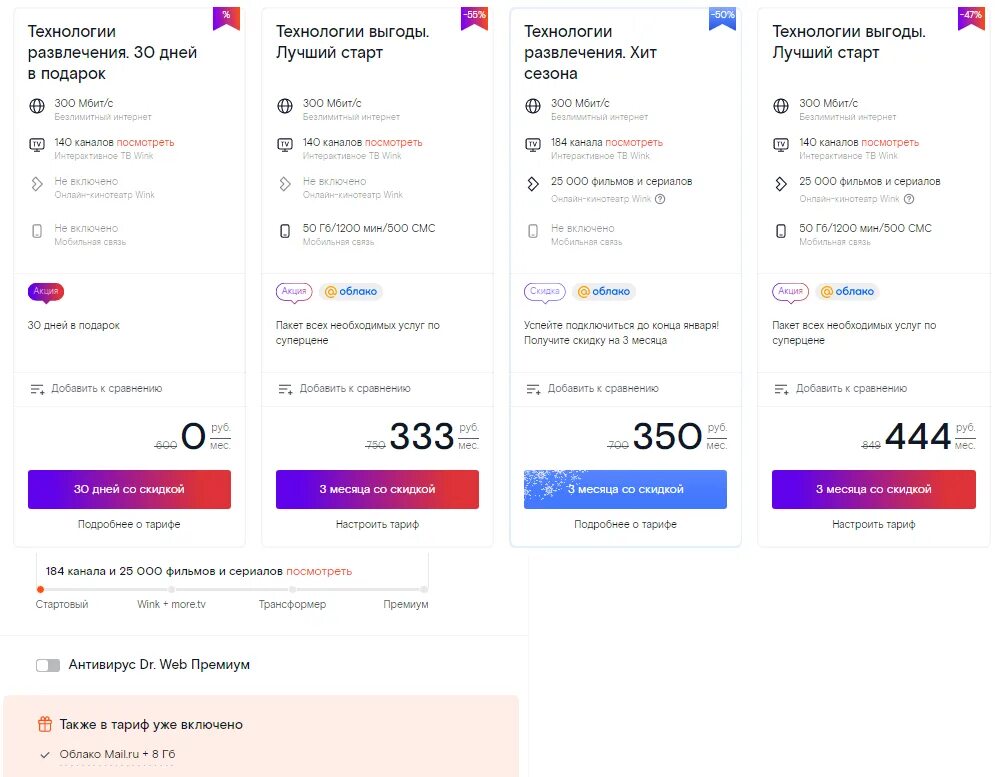Click the gift icon near Также в тариф
The image size is (995, 777).
(x=44, y=724)
